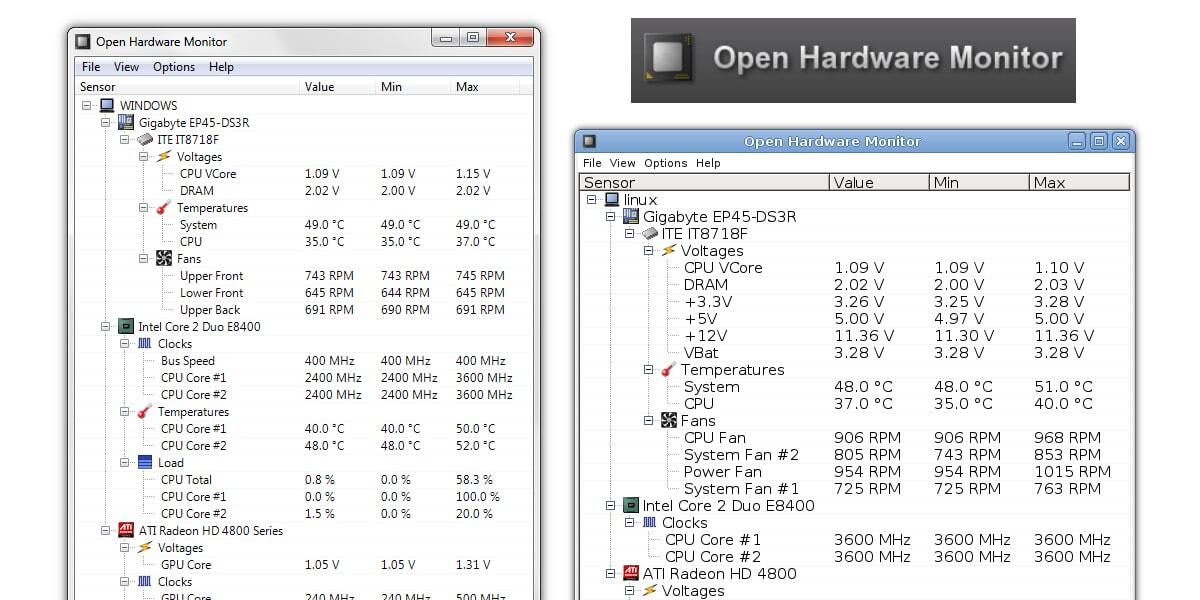
Task: Click the WINDOWS computer icon in left window
Action: tap(107, 105)
